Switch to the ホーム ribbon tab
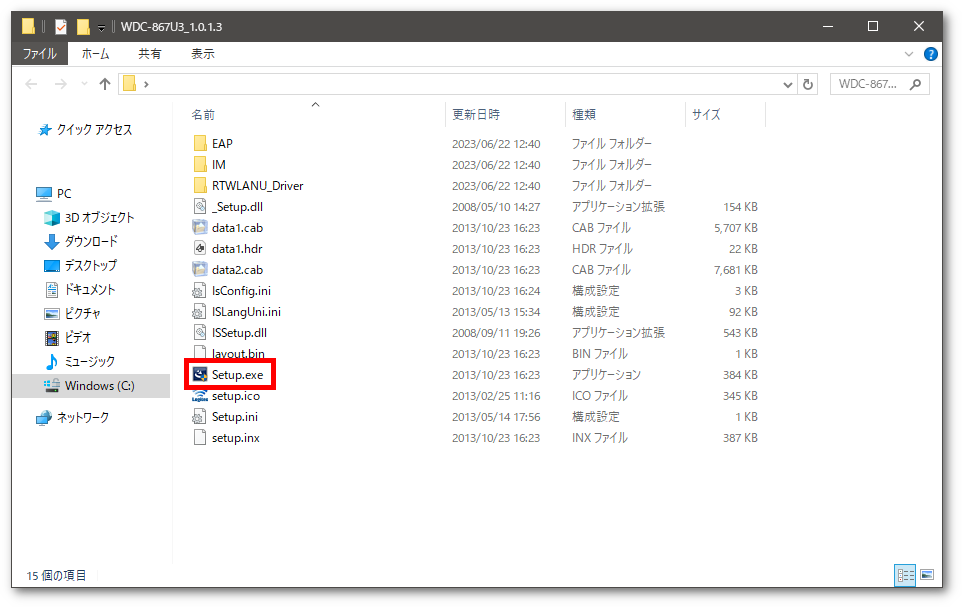This screenshot has height=607, width=962. (x=96, y=54)
